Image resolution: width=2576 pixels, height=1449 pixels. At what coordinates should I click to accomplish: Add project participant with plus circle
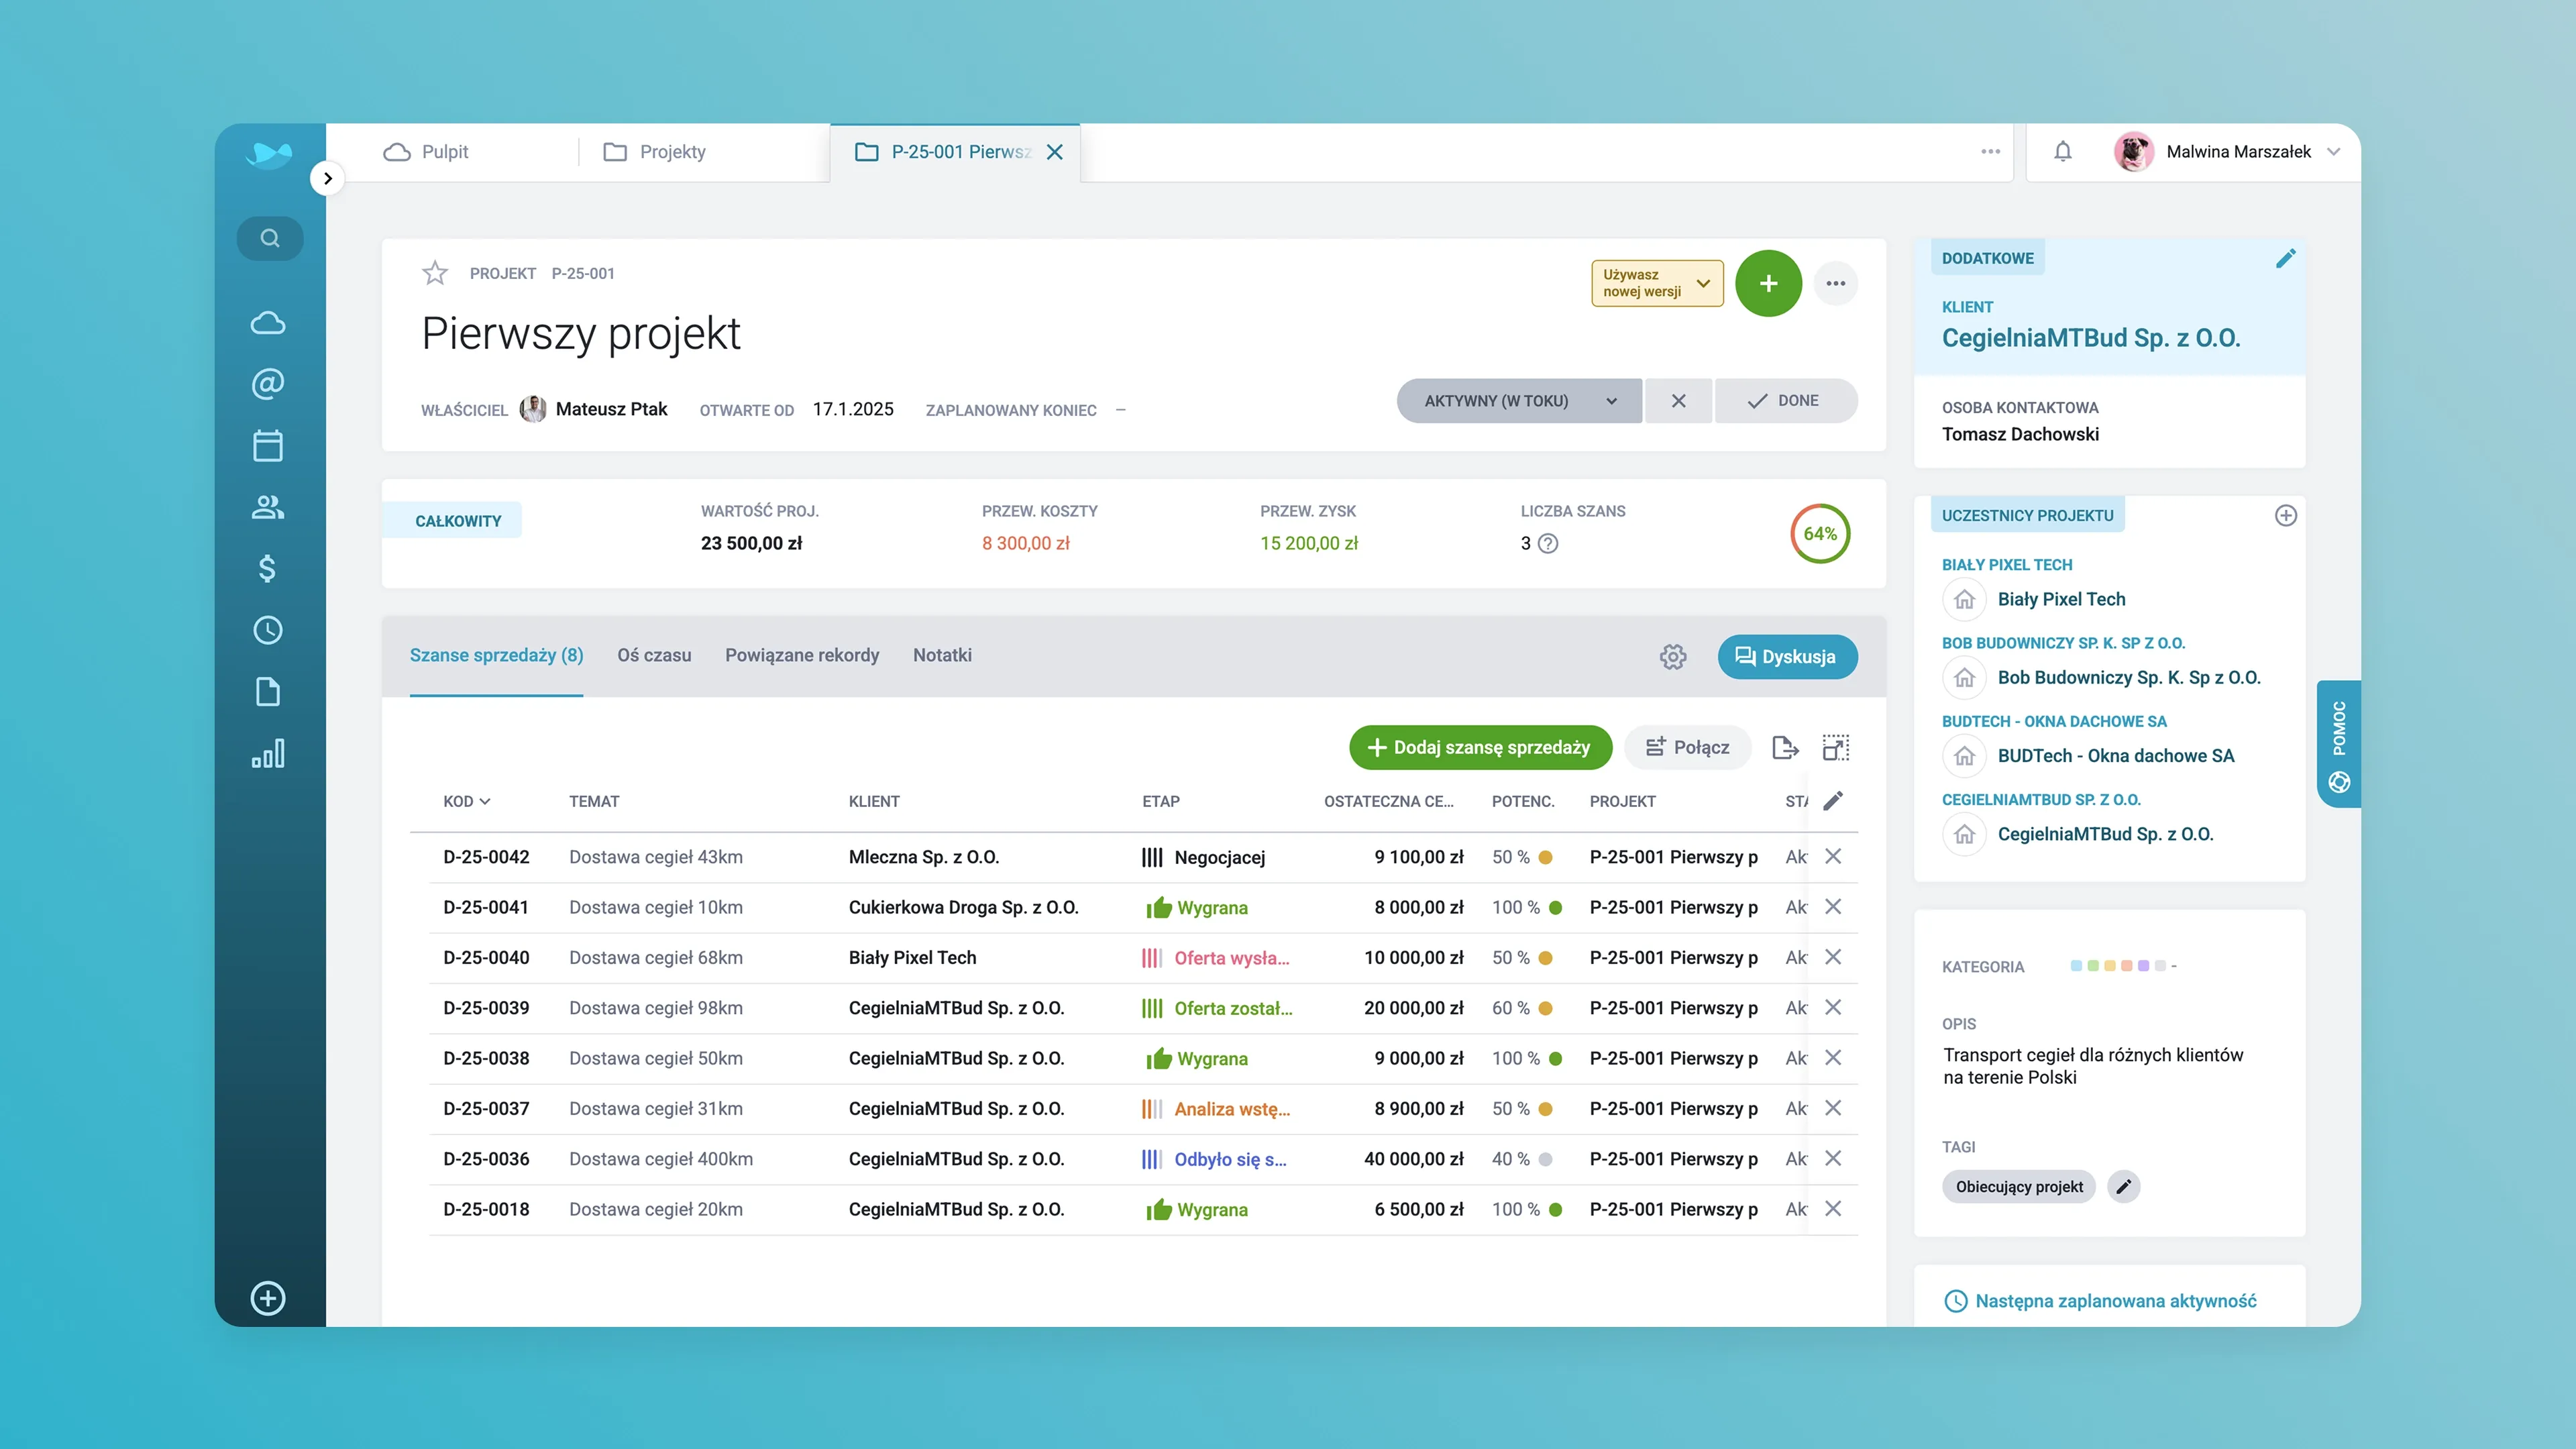click(2285, 516)
